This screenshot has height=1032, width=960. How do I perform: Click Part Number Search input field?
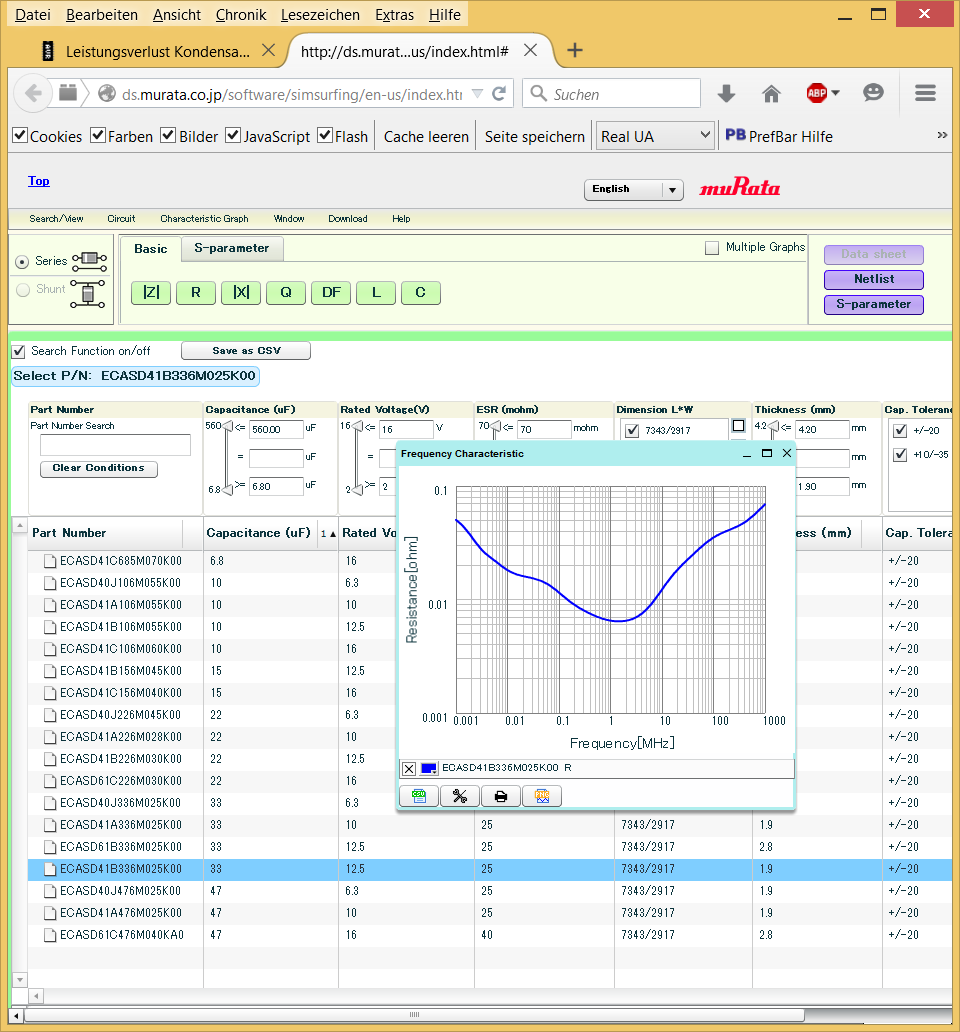click(115, 446)
